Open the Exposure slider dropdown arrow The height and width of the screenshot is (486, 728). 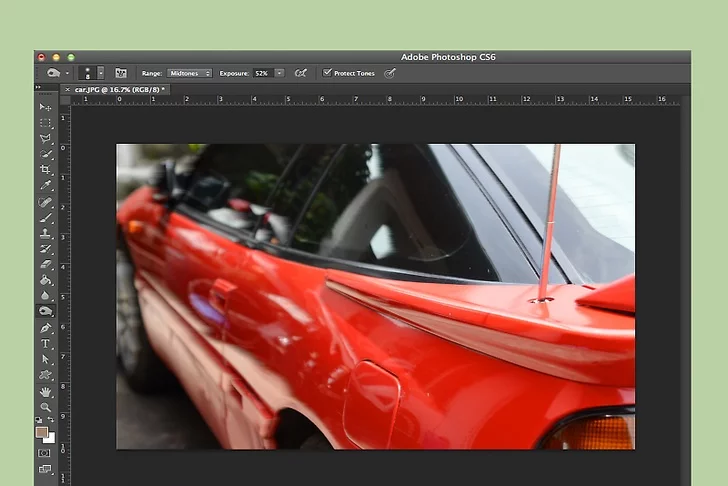coord(279,73)
